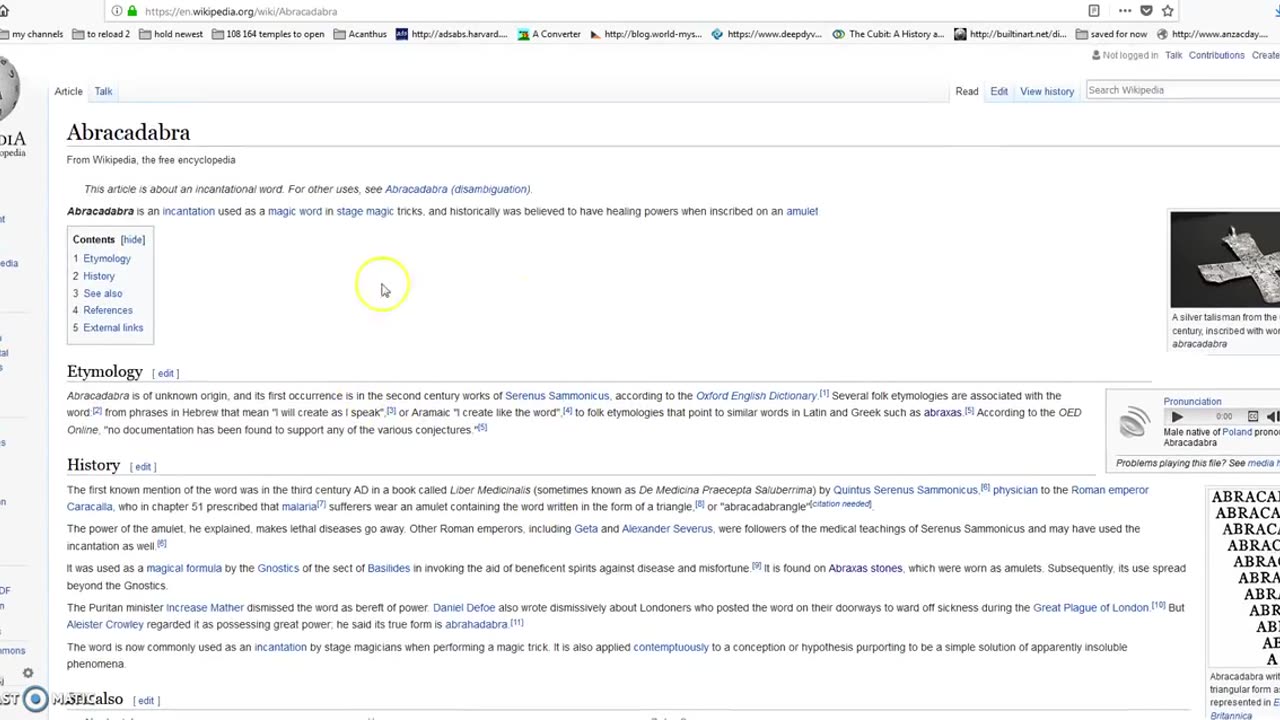Open Contributions link at top
Viewport: 1280px width, 720px height.
point(1216,55)
